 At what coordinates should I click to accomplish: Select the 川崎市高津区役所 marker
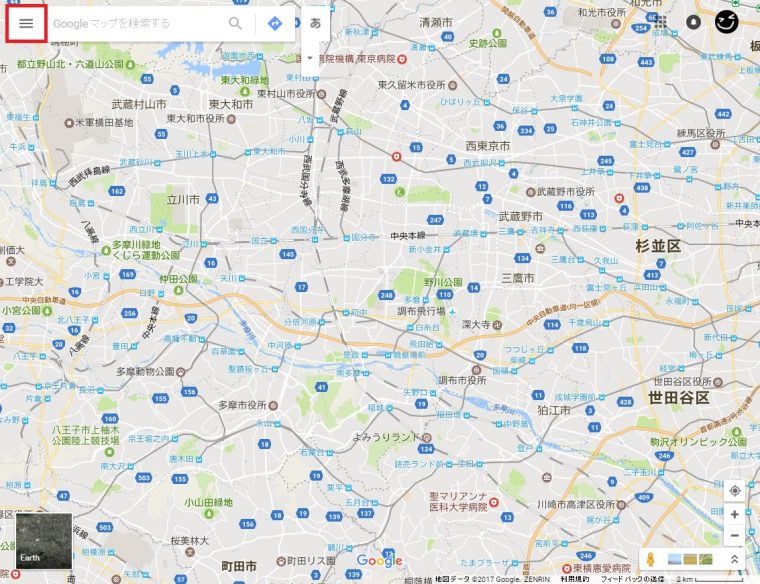point(621,505)
